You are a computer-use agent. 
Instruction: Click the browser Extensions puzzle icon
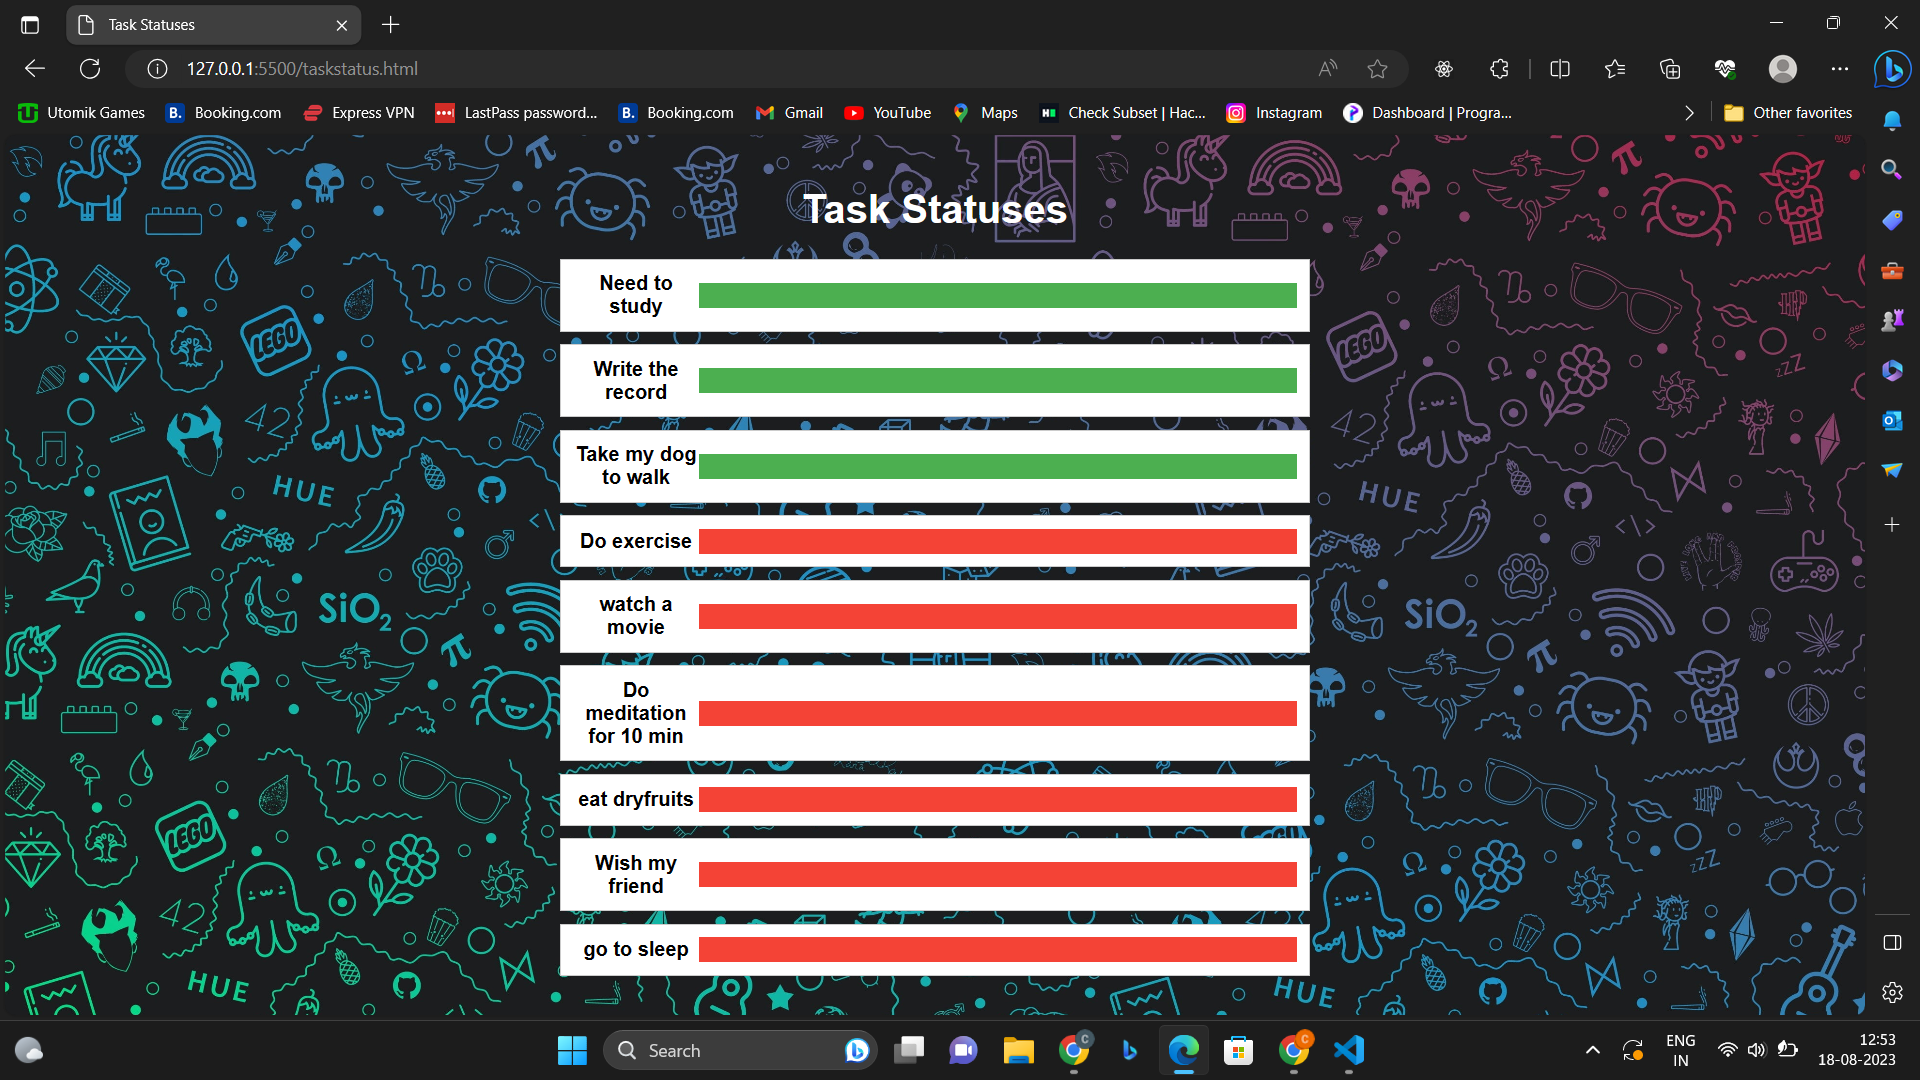tap(1498, 68)
